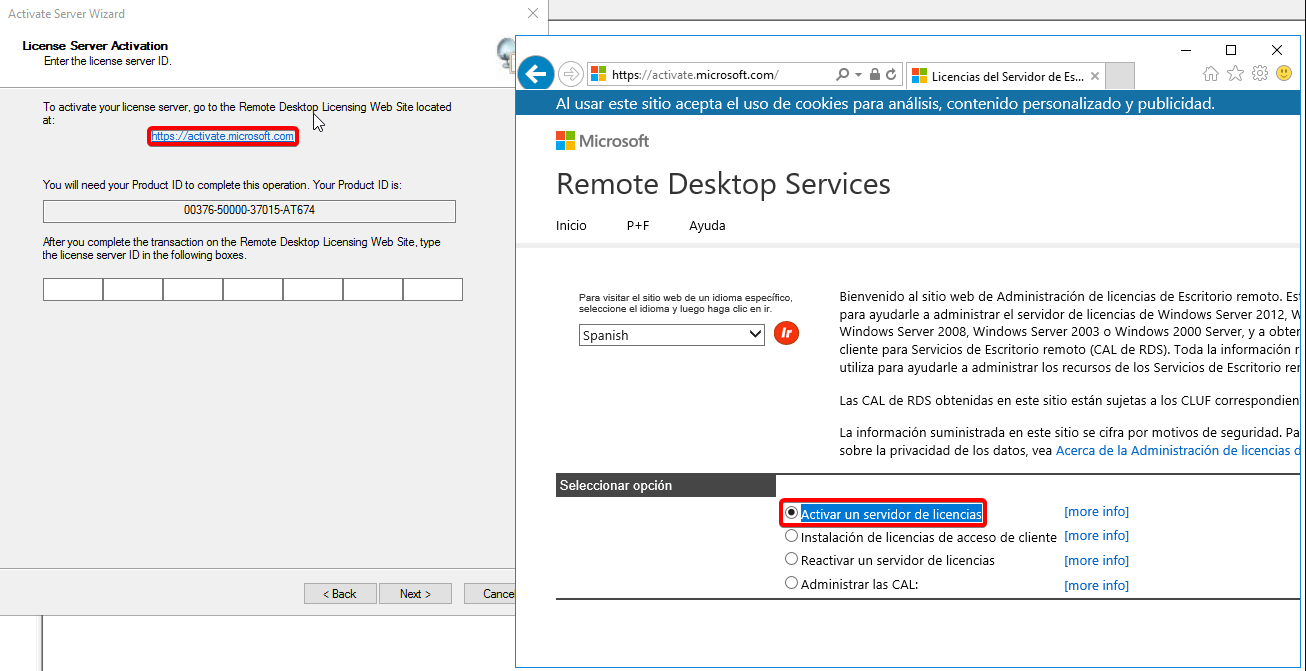Click the browser forward arrow button
Viewport: 1306px width, 671px height.
coord(570,74)
